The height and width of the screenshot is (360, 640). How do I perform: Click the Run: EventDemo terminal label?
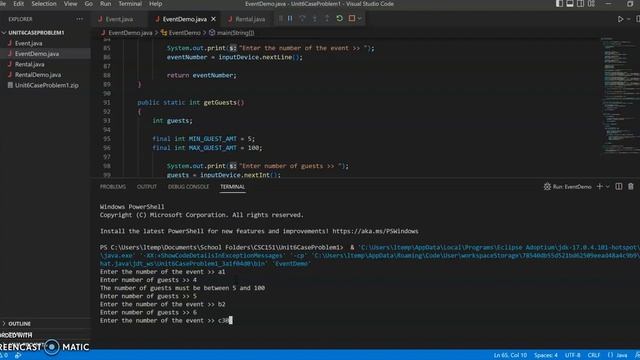[x=568, y=187]
